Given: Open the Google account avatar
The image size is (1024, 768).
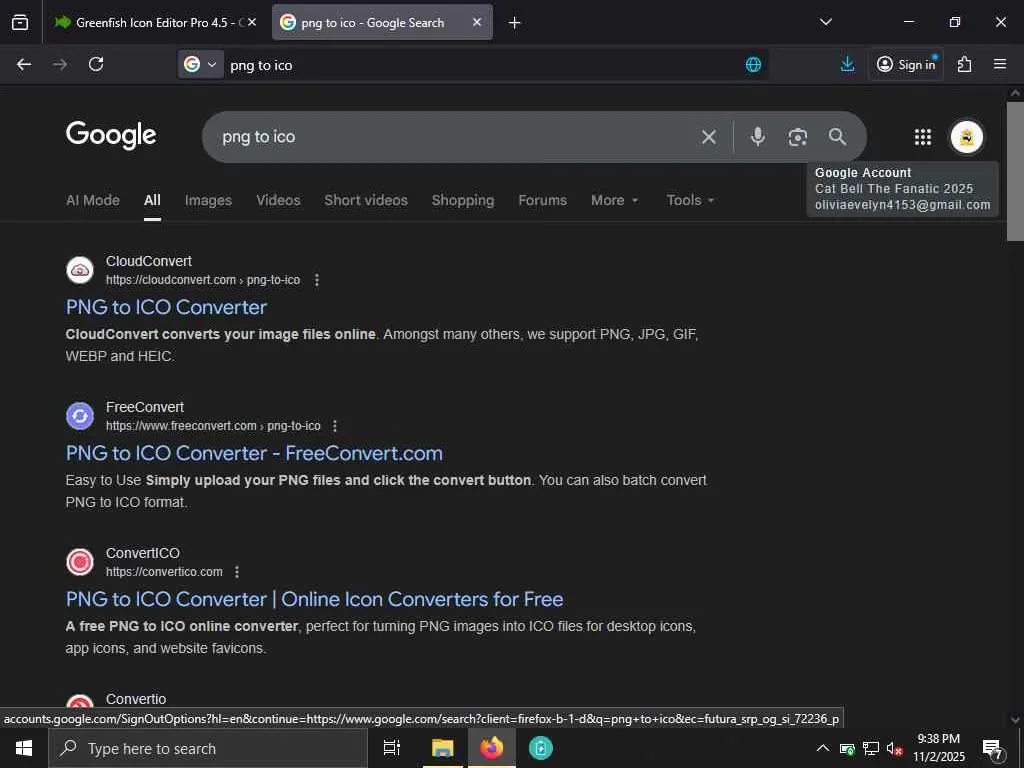Looking at the screenshot, I should [967, 137].
